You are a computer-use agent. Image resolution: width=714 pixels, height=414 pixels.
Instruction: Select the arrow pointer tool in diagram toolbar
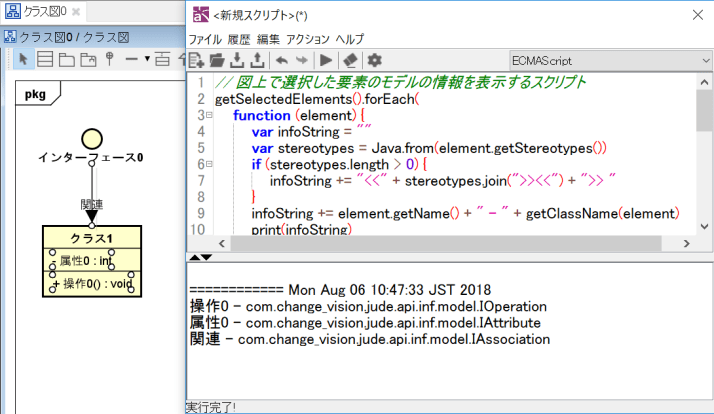pyautogui.click(x=25, y=60)
